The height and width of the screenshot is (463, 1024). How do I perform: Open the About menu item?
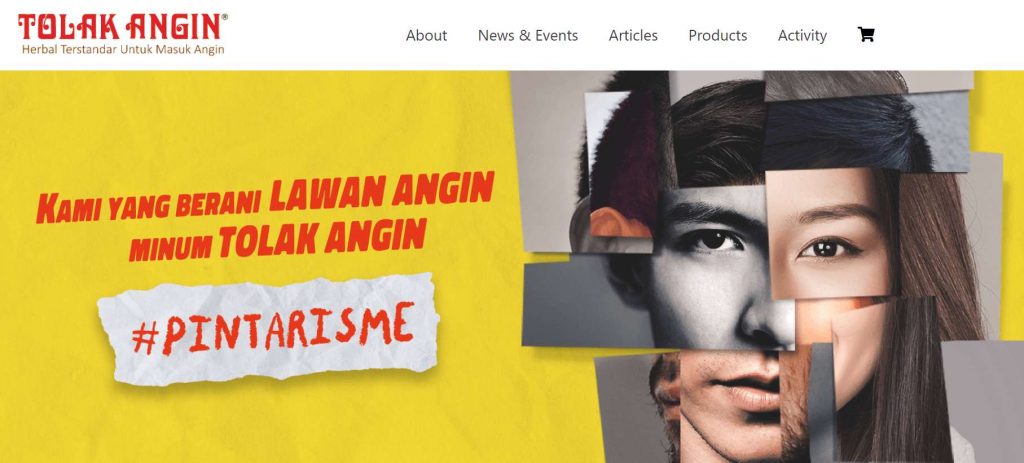pos(426,35)
